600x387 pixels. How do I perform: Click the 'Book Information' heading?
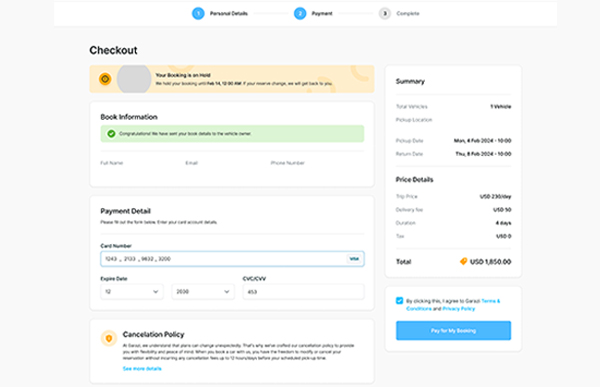click(x=129, y=117)
